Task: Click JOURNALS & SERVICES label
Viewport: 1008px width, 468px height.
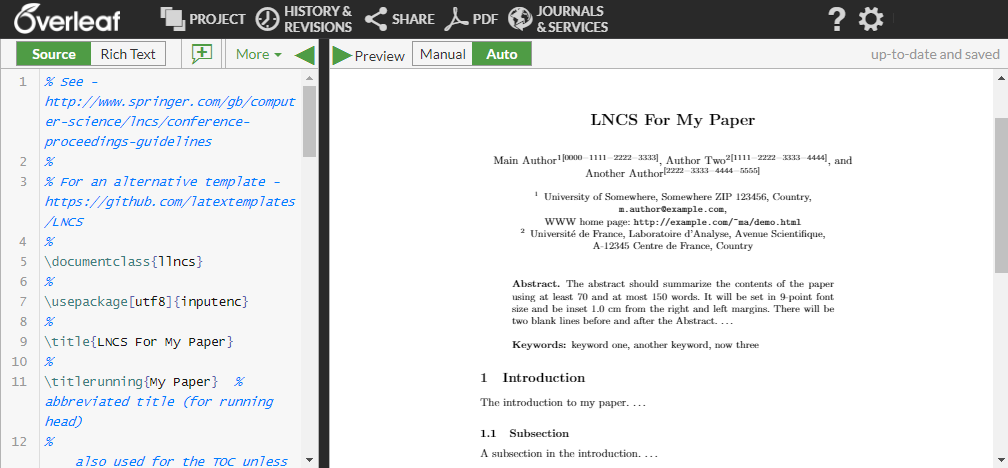Action: coord(572,19)
